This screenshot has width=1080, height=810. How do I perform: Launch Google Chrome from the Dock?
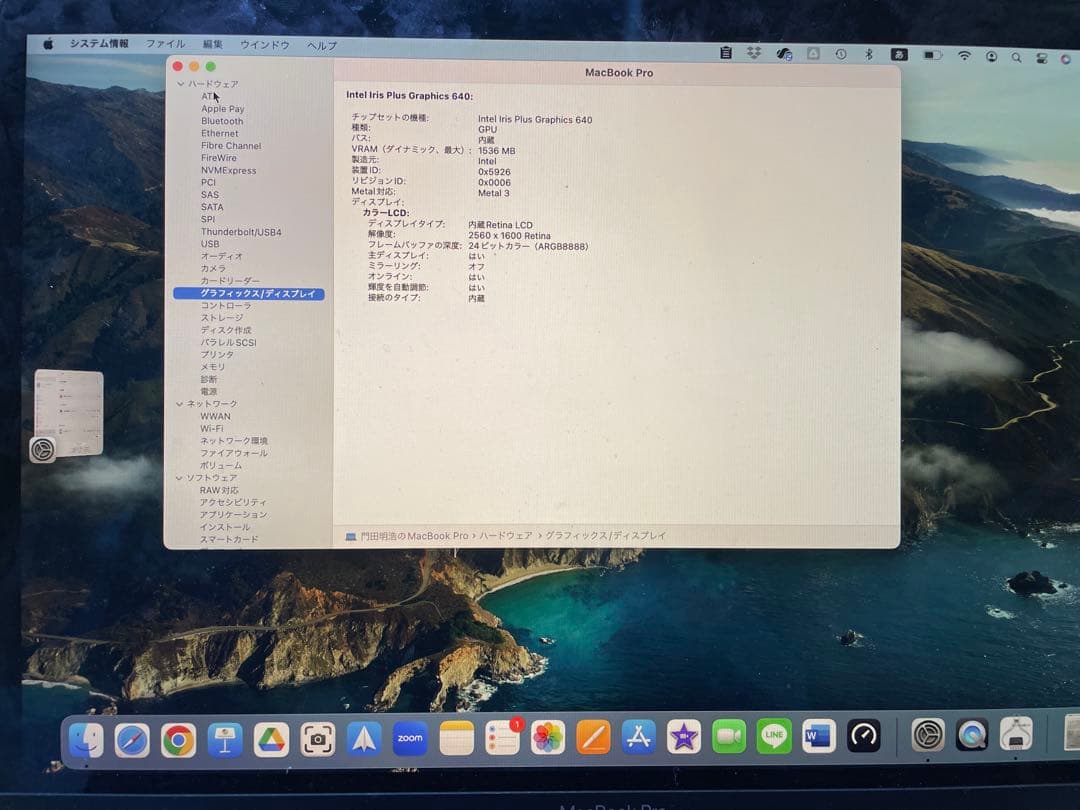tap(180, 738)
